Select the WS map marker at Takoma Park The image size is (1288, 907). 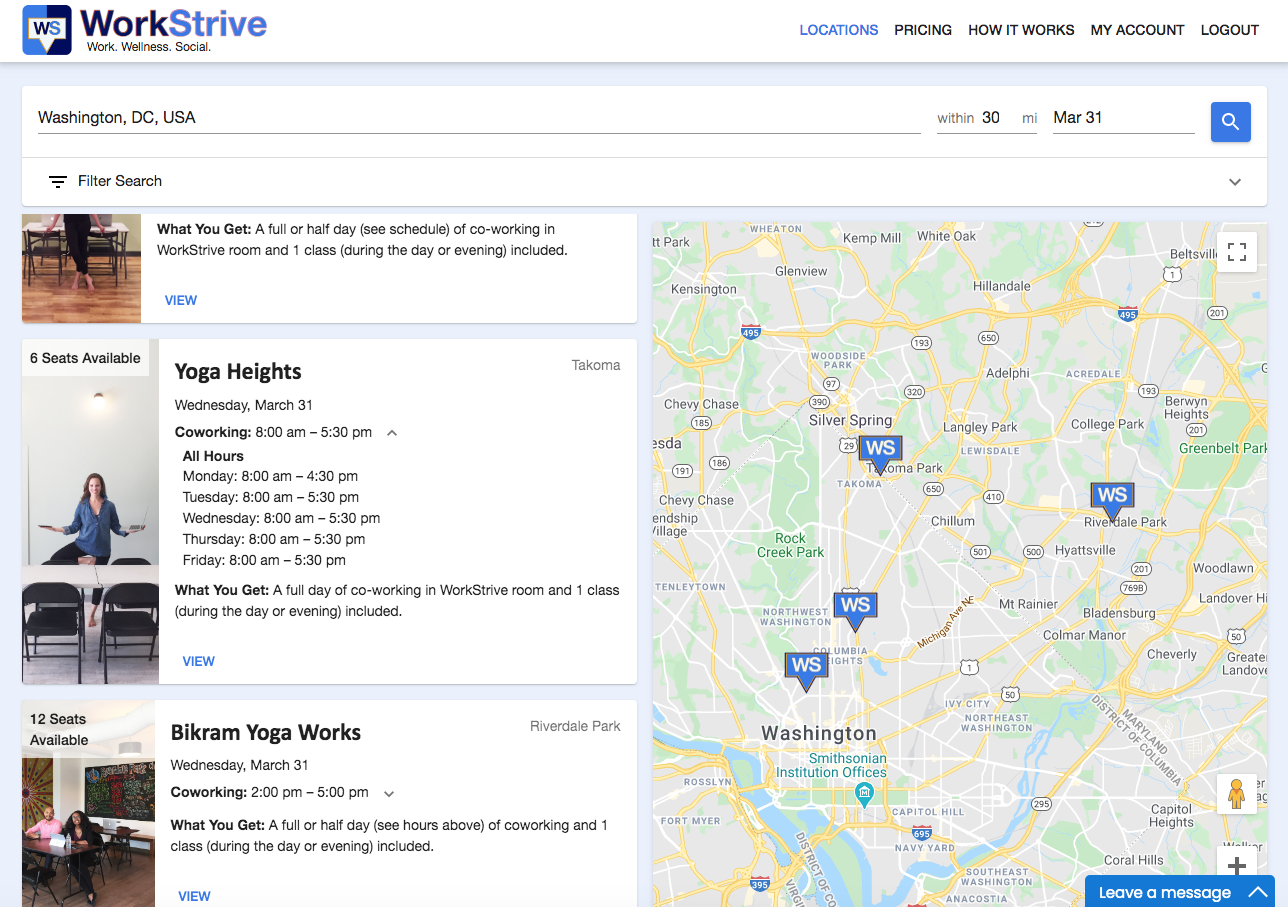click(880, 454)
